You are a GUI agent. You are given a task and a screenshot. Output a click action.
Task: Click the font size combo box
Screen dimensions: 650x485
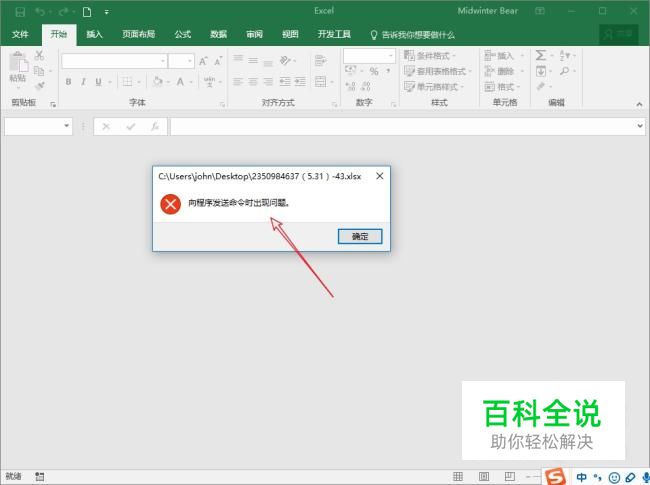(x=181, y=61)
